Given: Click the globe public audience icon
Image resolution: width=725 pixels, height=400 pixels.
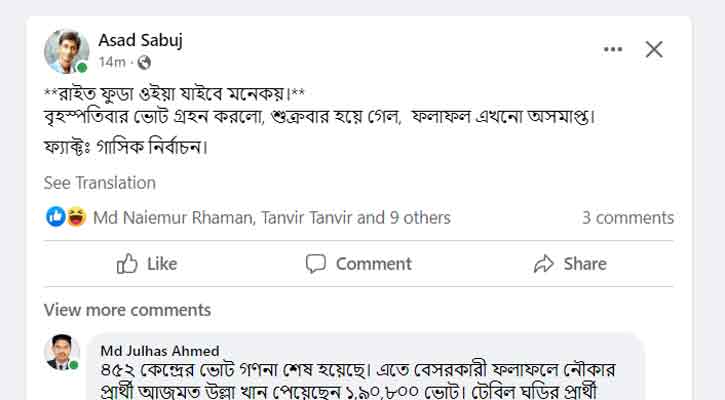Looking at the screenshot, I should click(x=144, y=63).
